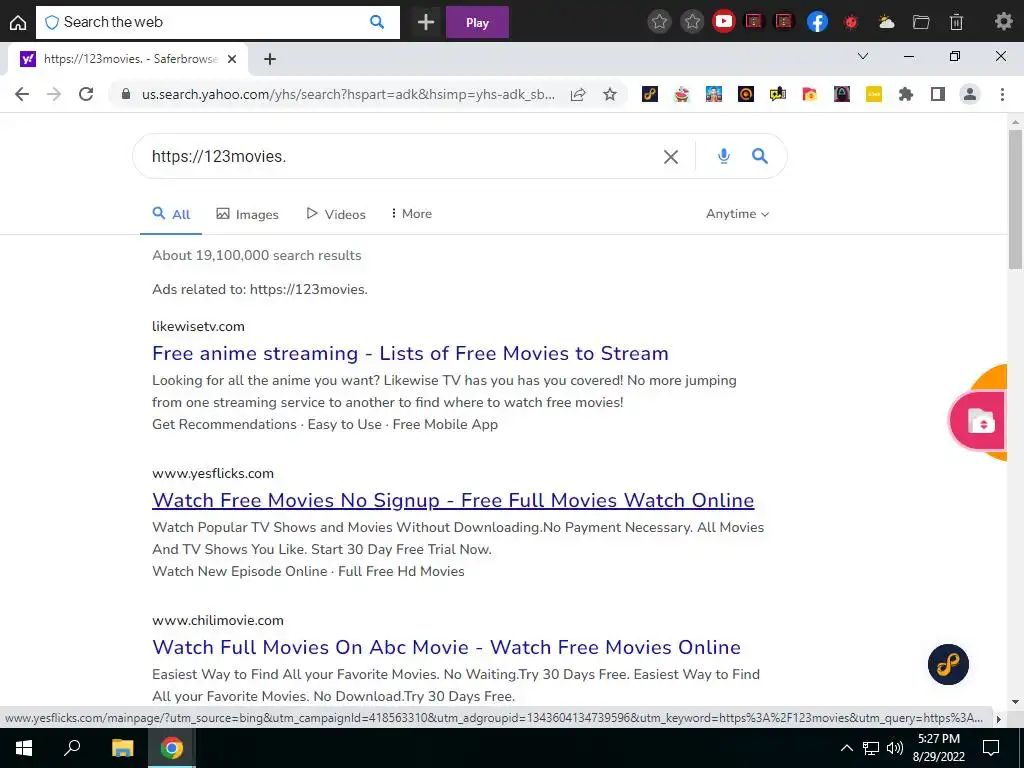Click the trash can icon in top bar
1024x768 pixels.
[956, 22]
